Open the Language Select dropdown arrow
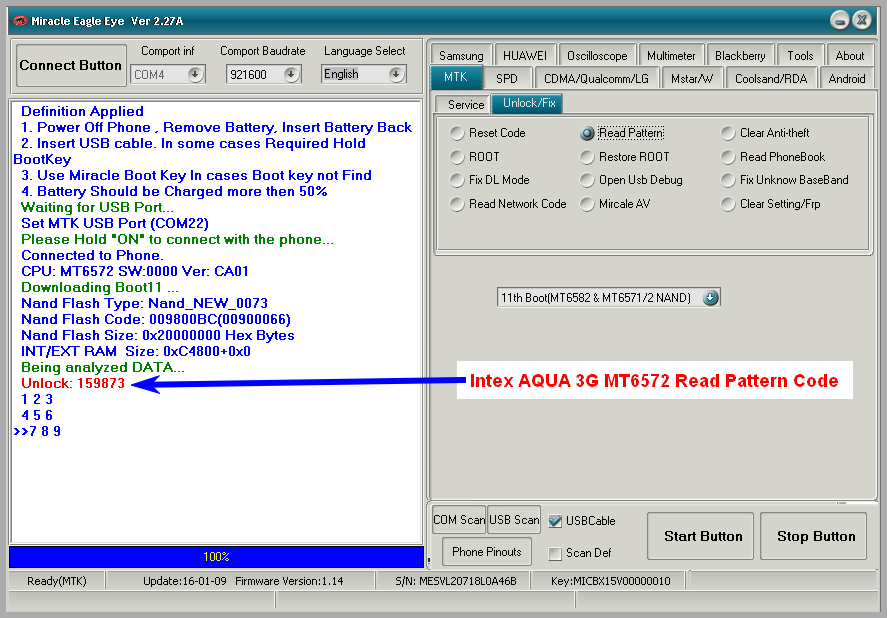 click(x=396, y=74)
